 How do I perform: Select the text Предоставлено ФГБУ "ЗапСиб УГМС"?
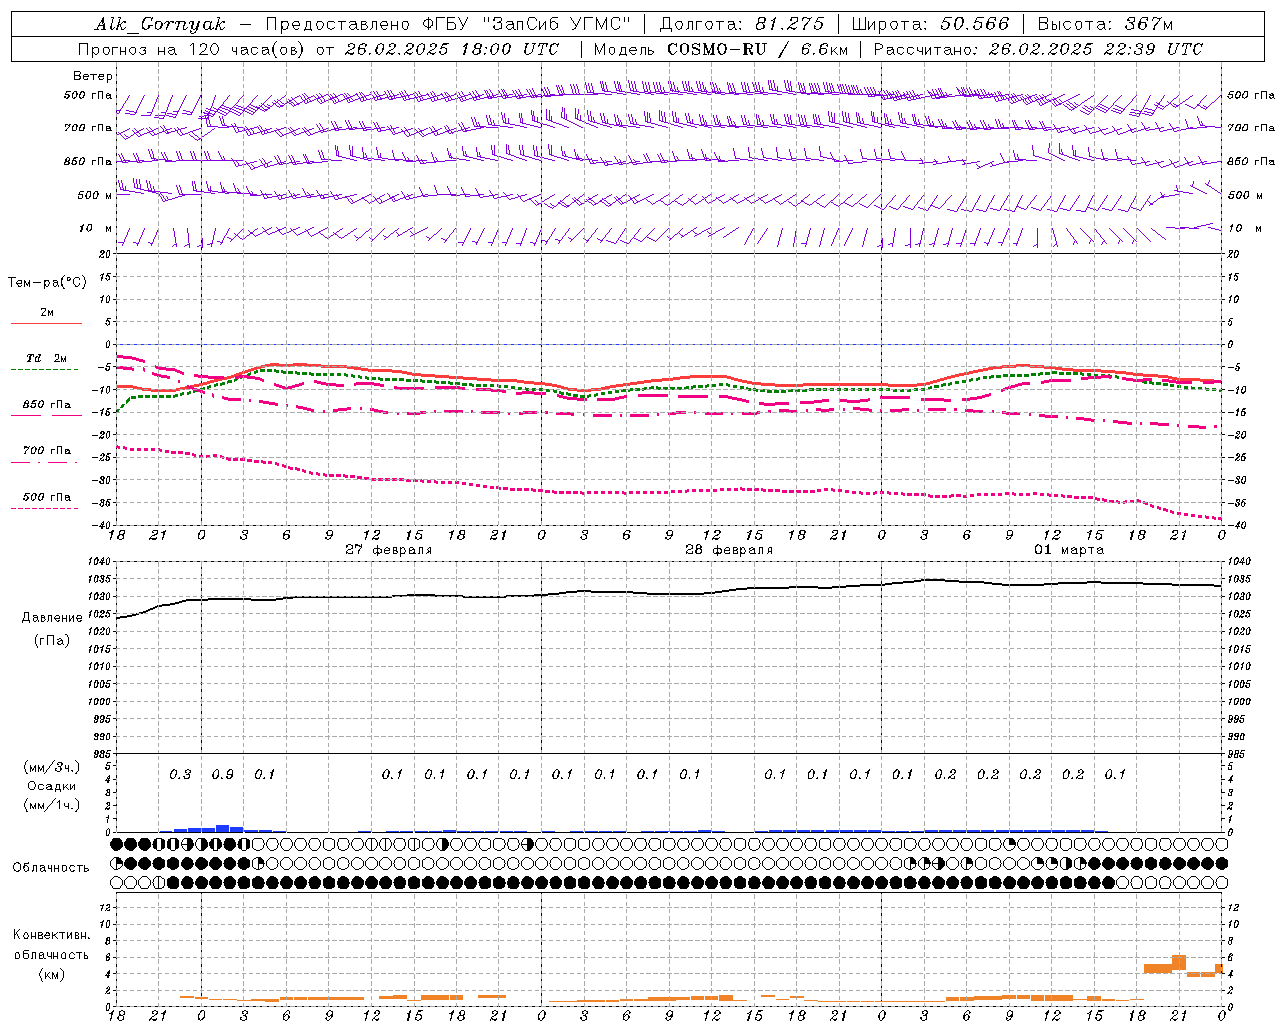[448, 24]
